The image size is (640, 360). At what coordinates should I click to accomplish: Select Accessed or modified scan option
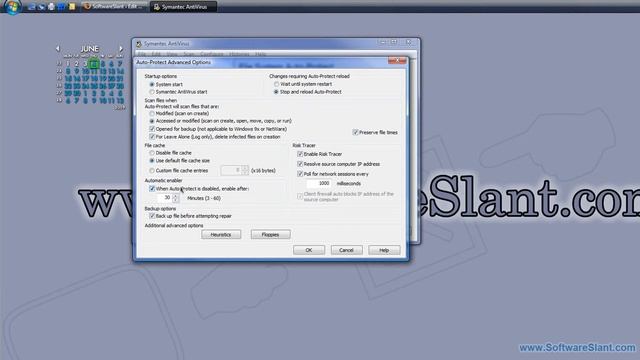(x=152, y=121)
